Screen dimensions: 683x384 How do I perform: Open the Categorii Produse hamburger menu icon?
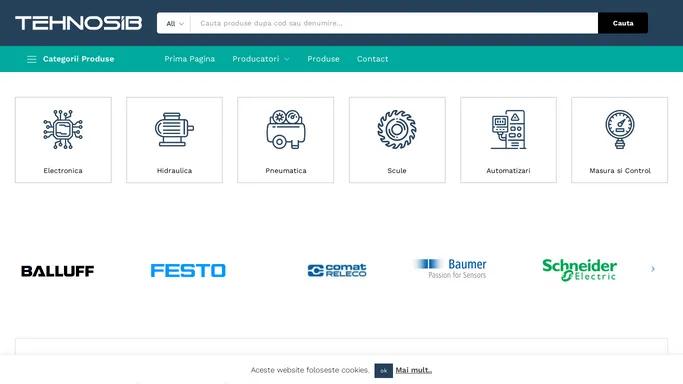point(31,59)
